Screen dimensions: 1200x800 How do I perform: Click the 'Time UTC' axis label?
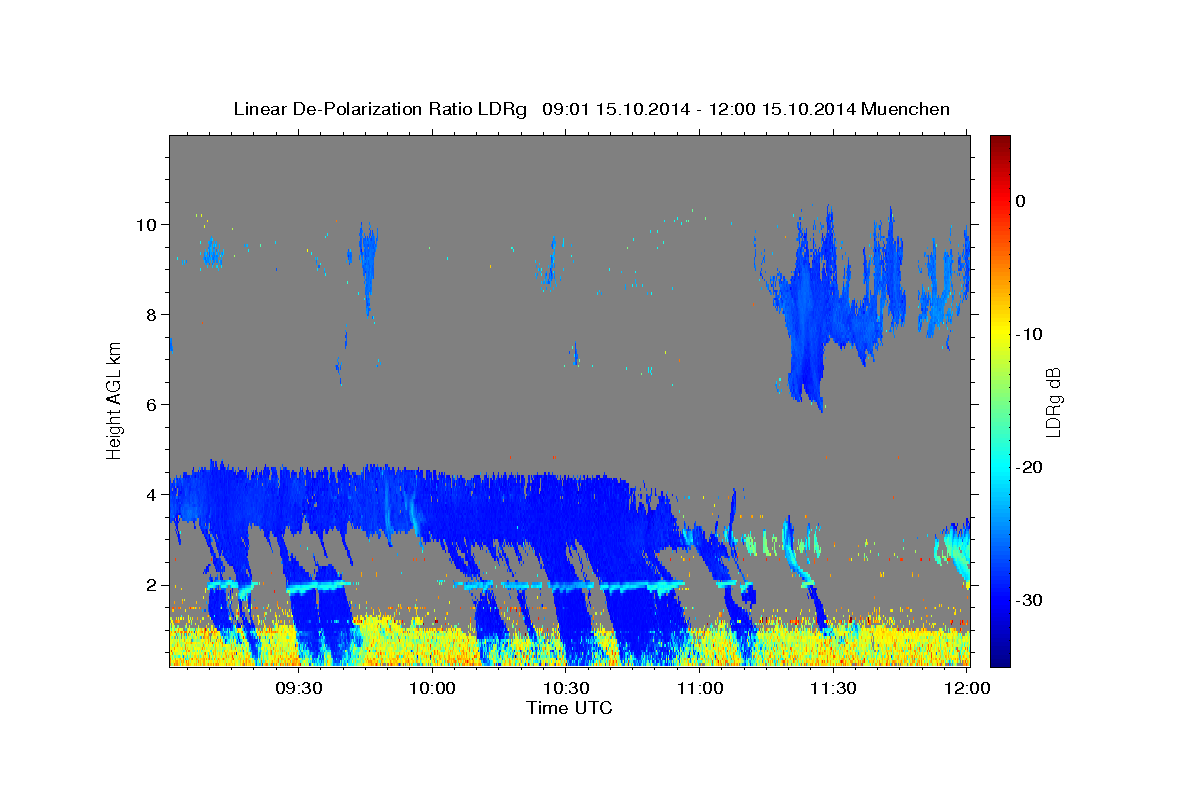point(569,708)
